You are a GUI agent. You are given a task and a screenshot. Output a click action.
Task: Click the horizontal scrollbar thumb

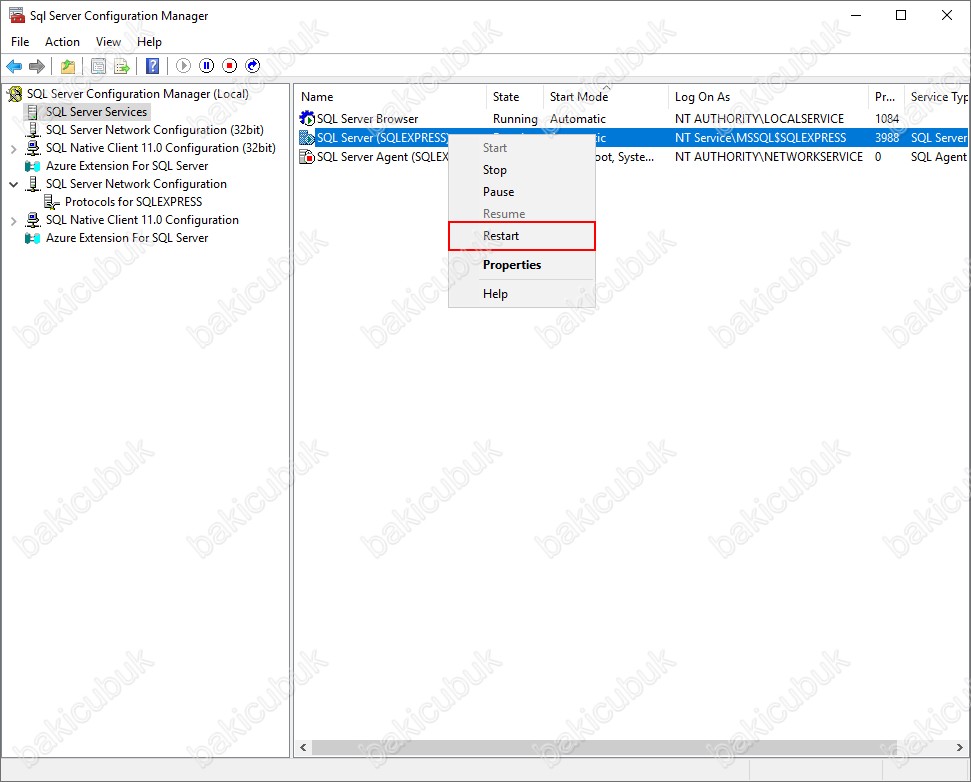[x=604, y=748]
